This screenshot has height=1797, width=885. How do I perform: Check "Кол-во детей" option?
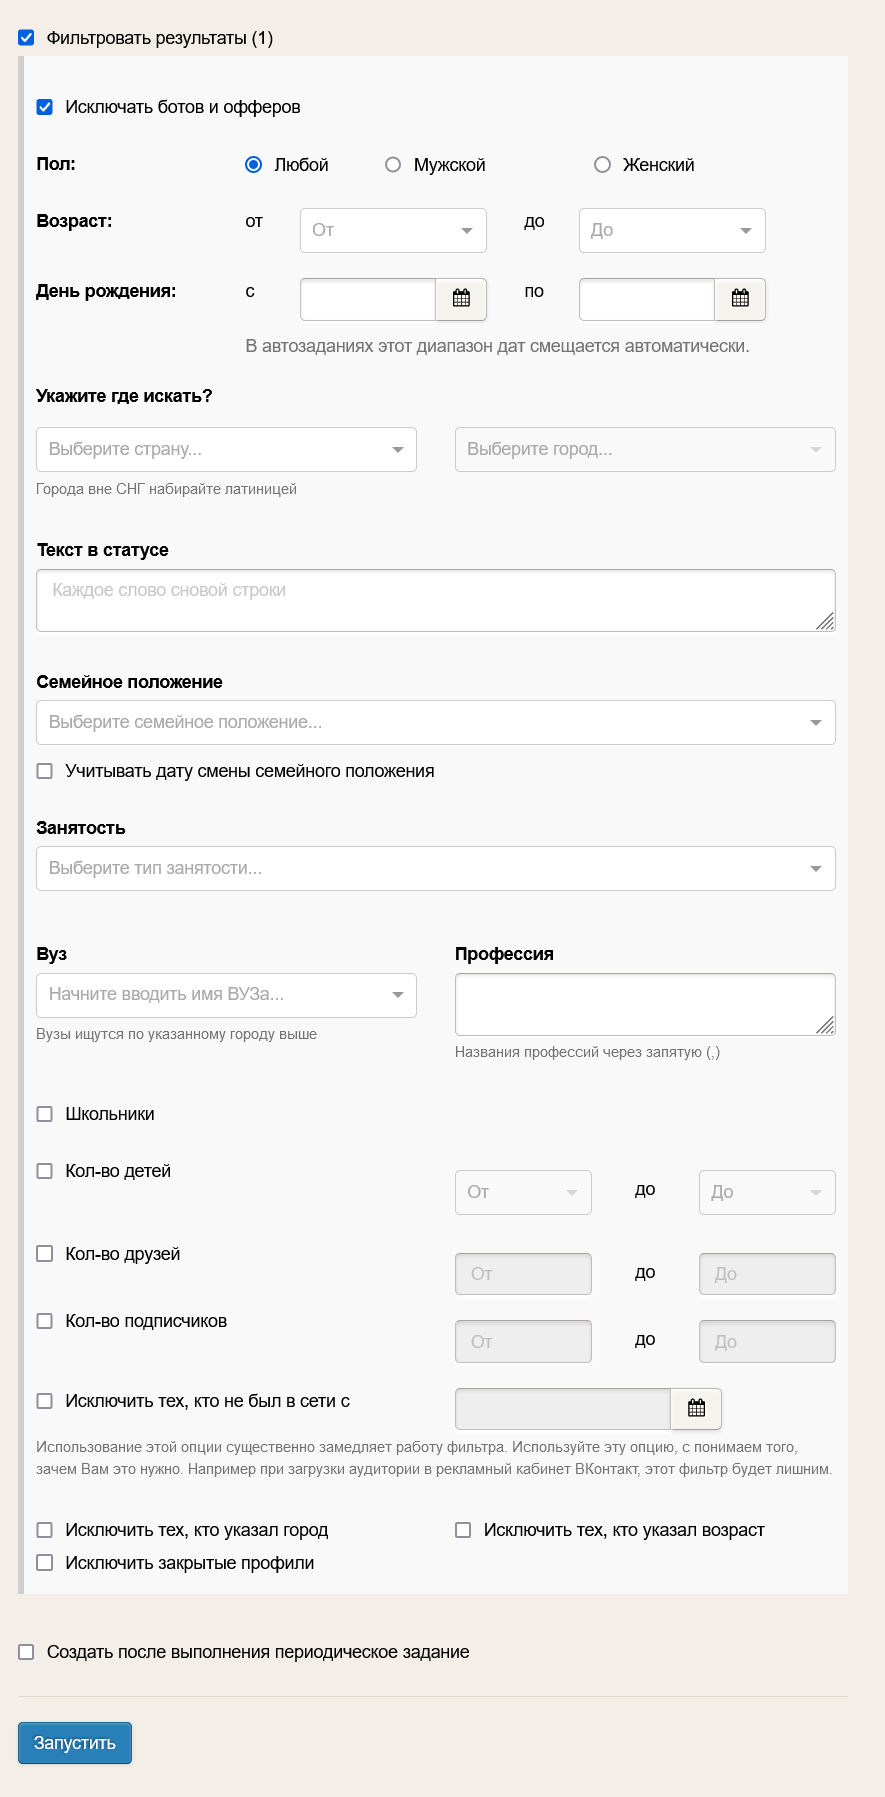click(x=45, y=1171)
